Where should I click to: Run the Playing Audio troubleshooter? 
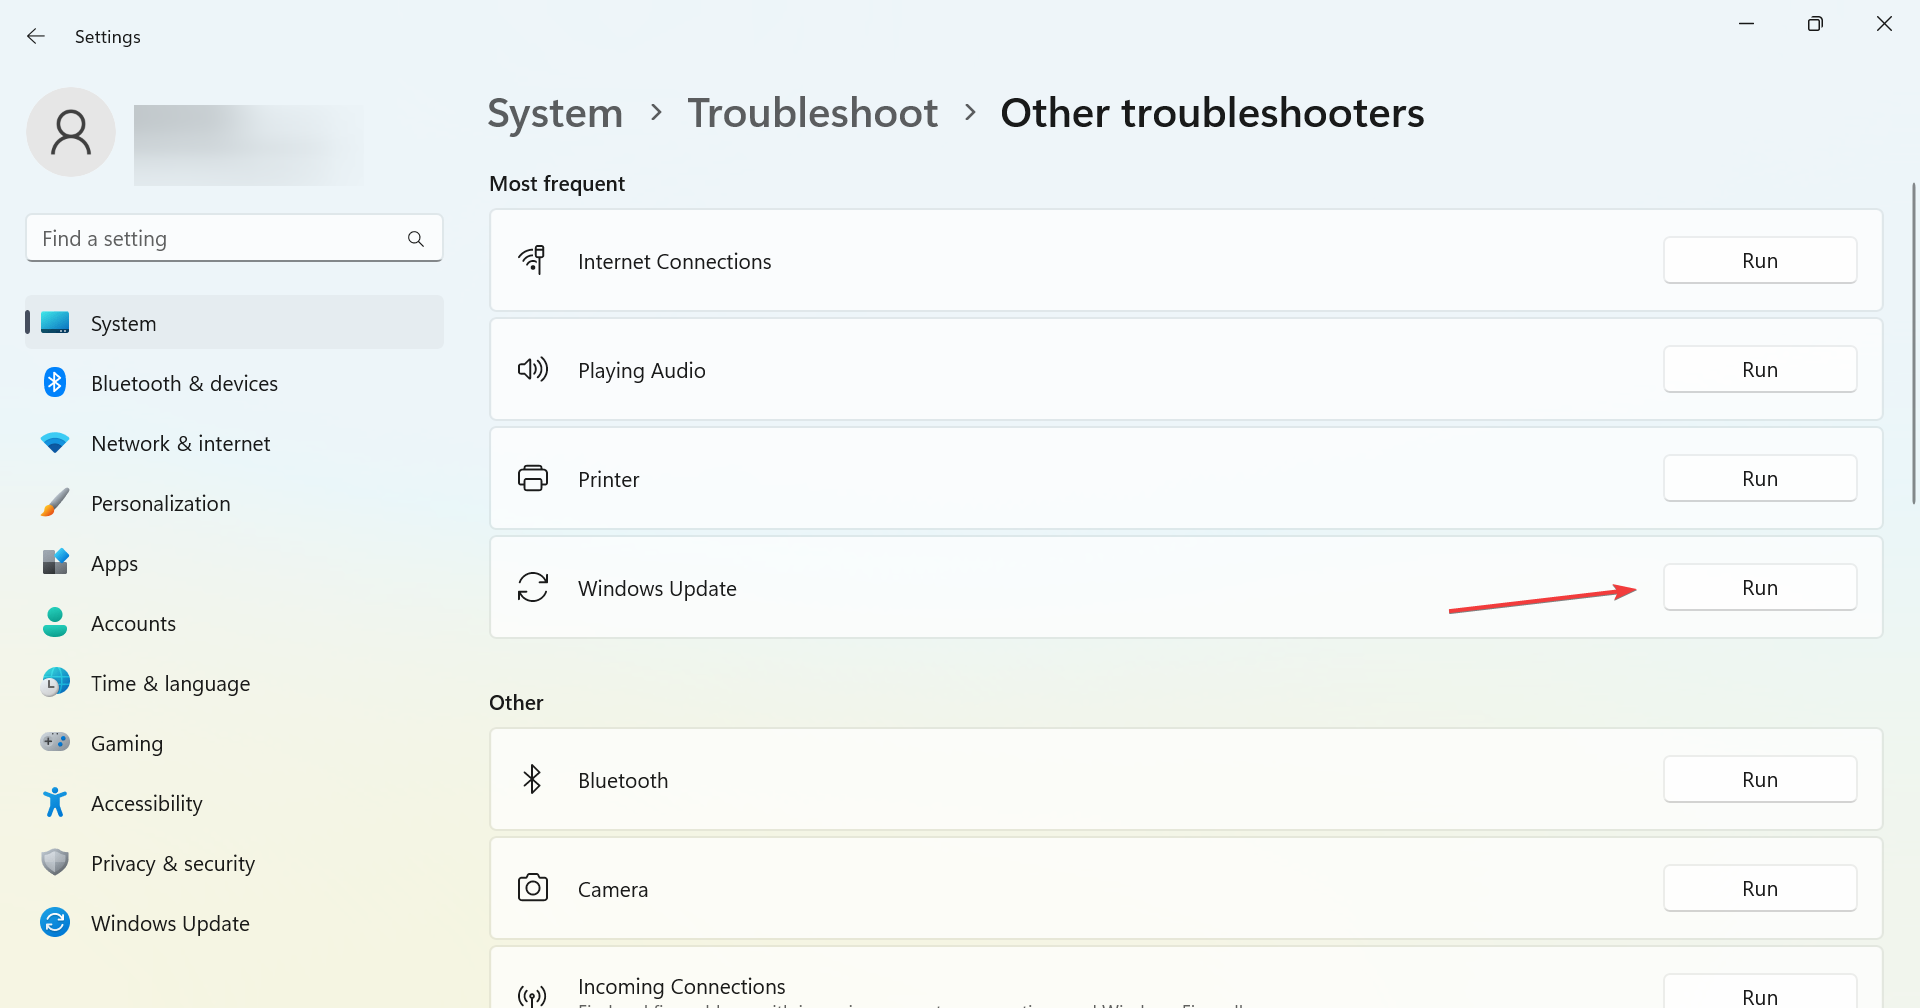tap(1760, 369)
